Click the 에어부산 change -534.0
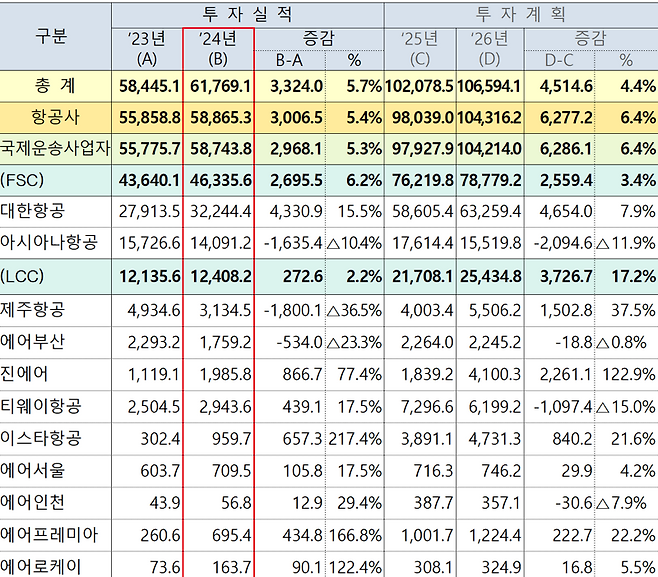The height and width of the screenshot is (577, 658). tap(299, 342)
